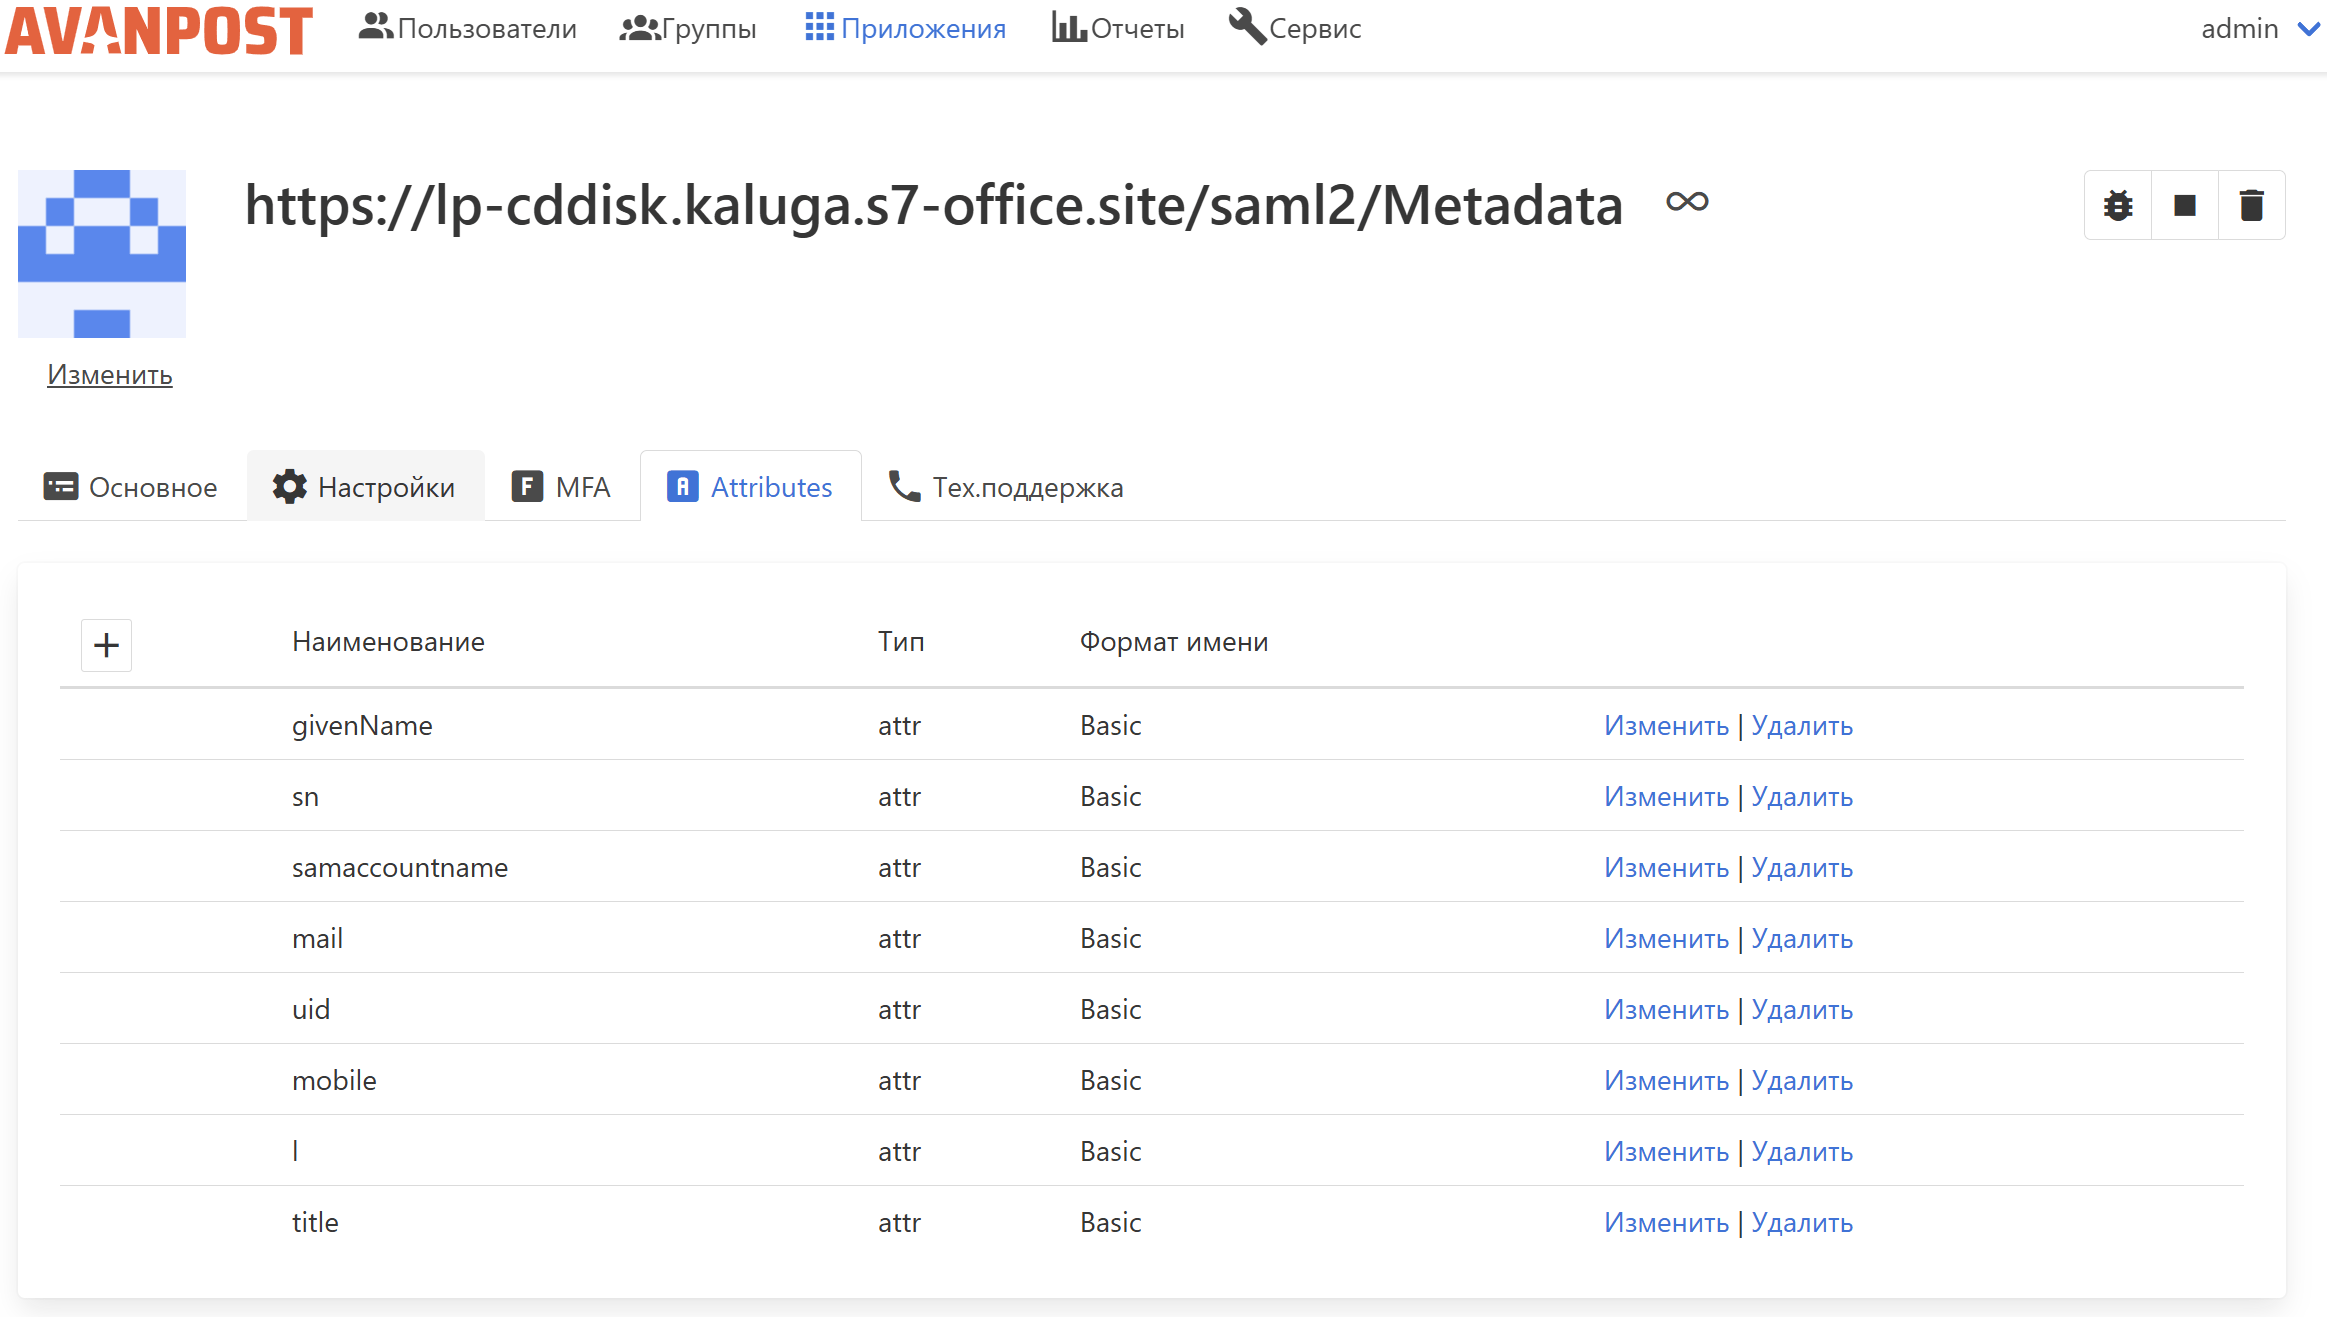Open the Приложения section
2327x1317 pixels.
pos(905,28)
